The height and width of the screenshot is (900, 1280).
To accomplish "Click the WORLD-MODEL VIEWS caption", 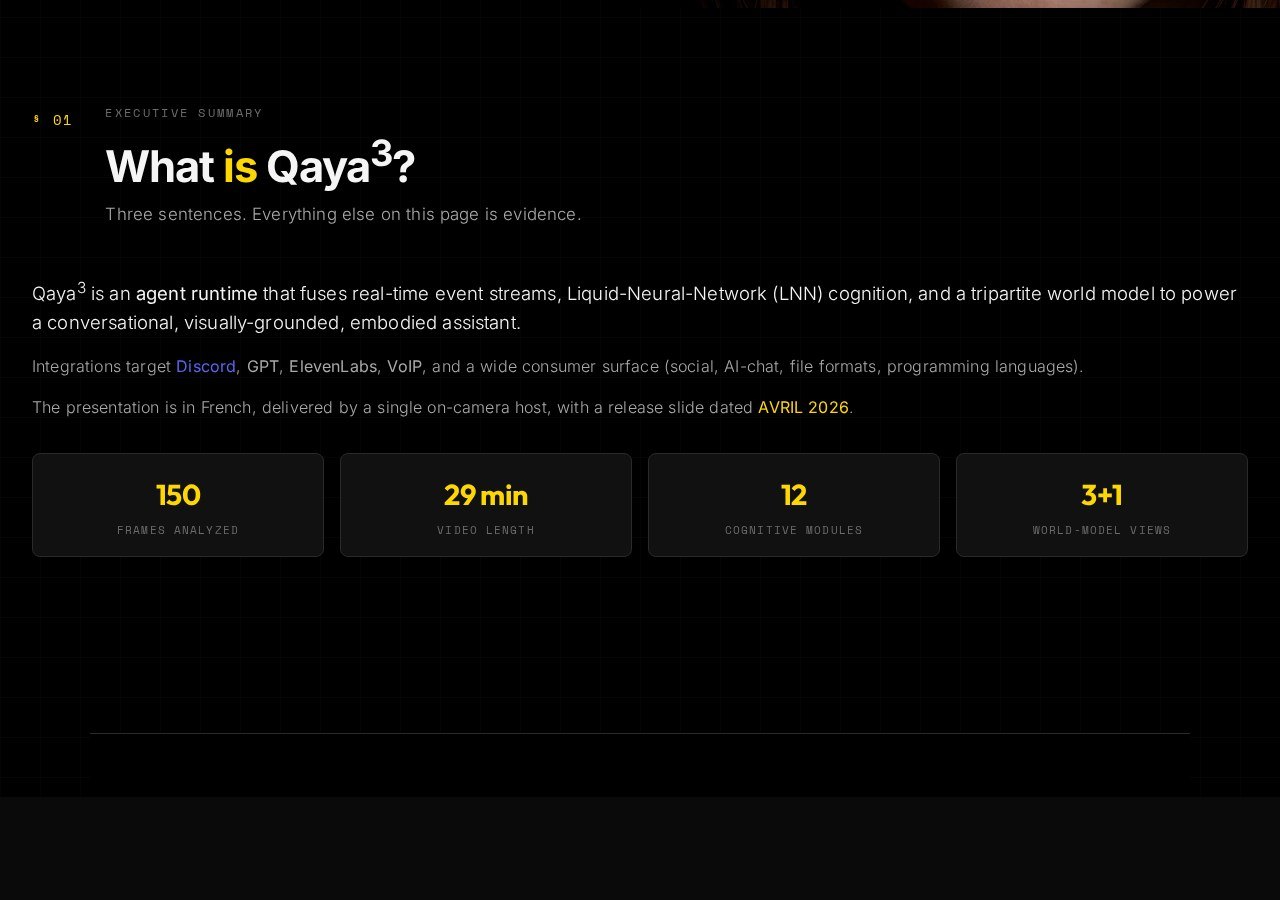I will 1102,530.
